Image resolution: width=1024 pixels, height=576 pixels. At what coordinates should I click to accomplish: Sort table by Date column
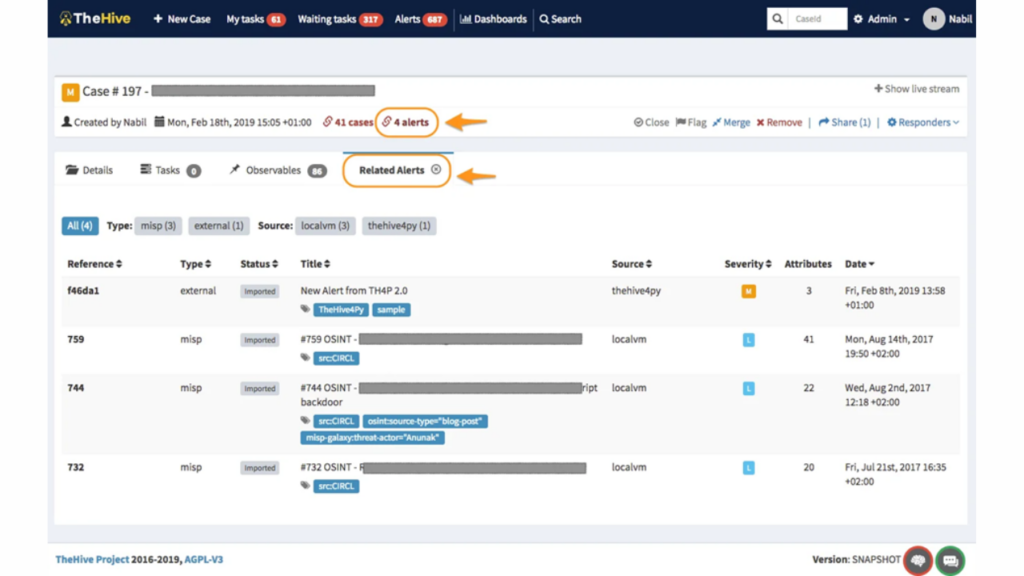pos(859,264)
